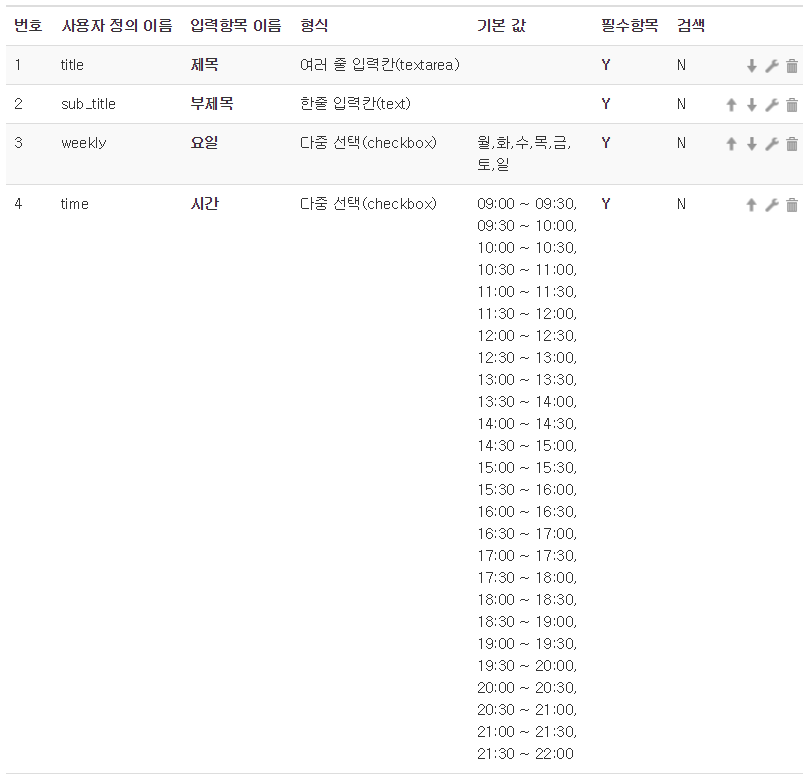
Task: Move the title row down
Action: pos(752,66)
